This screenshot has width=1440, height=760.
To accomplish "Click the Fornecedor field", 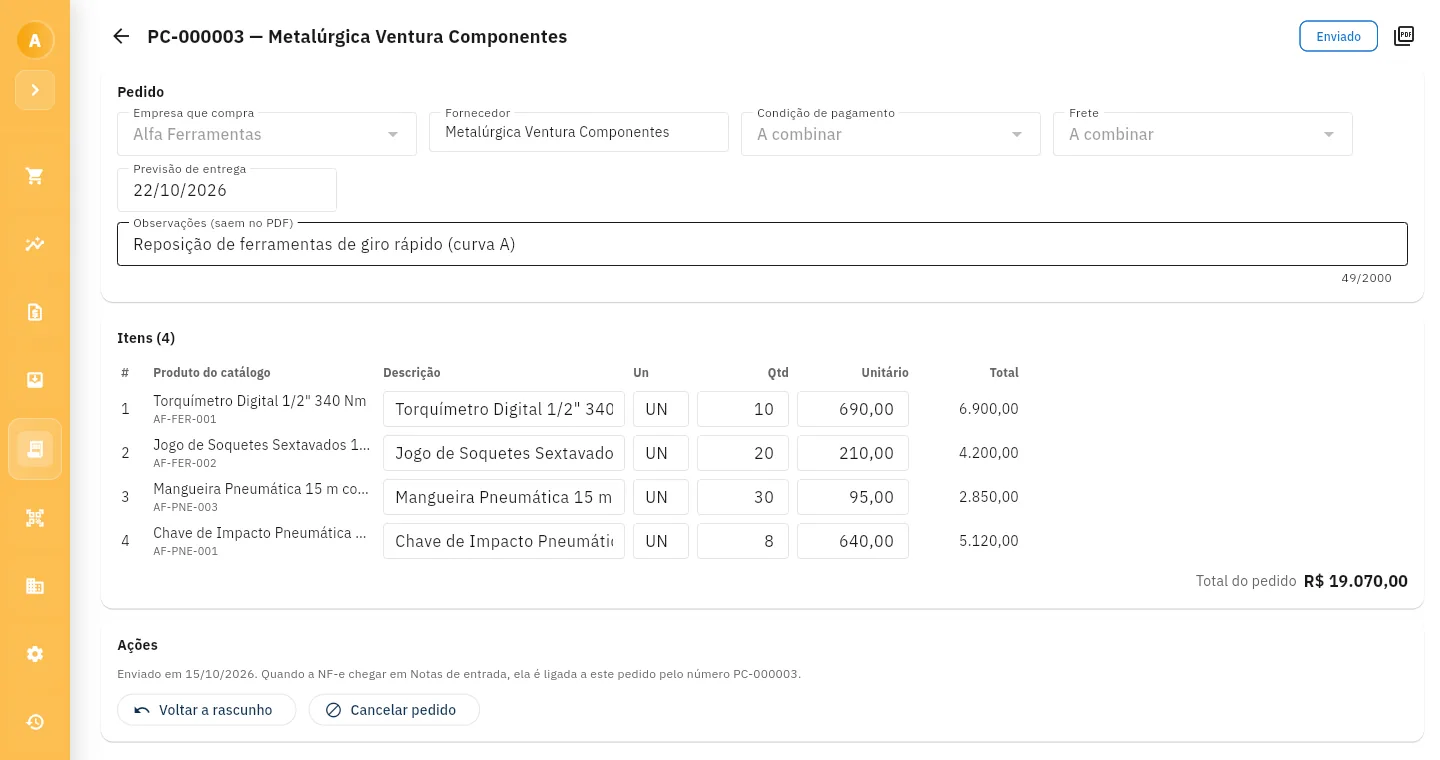I will pos(579,132).
